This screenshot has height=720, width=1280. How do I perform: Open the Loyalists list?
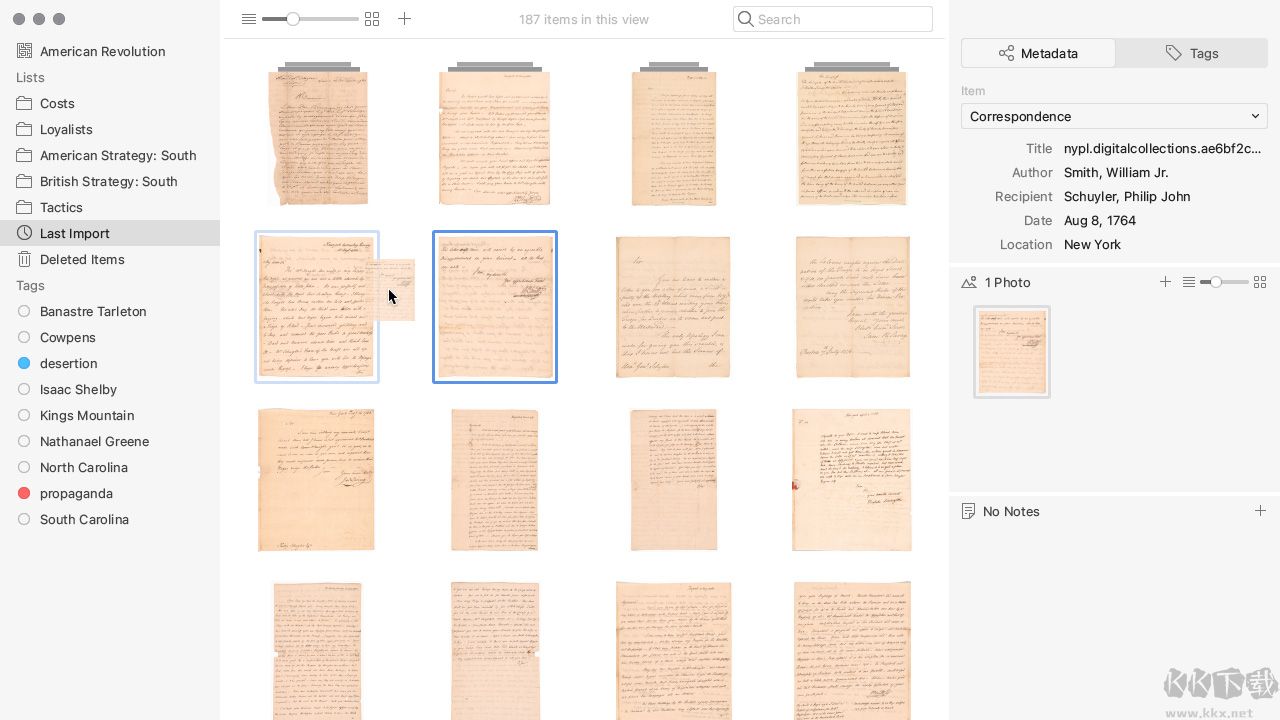[x=66, y=129]
